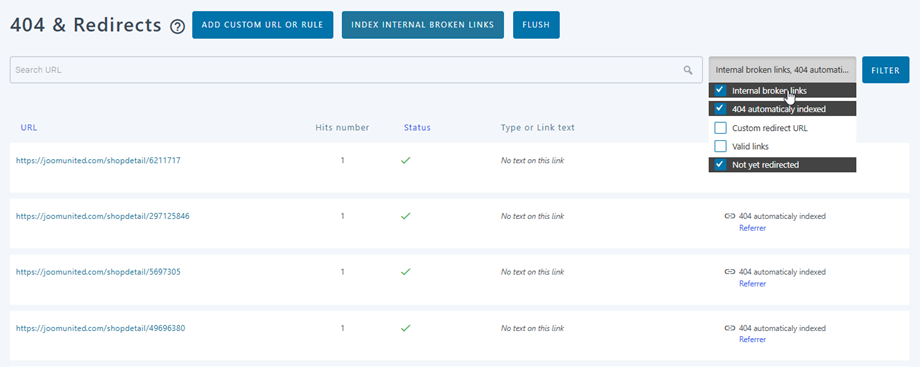The image size is (920, 367).
Task: Click hits value 1 for shopdetail/49696380
Action: point(343,328)
